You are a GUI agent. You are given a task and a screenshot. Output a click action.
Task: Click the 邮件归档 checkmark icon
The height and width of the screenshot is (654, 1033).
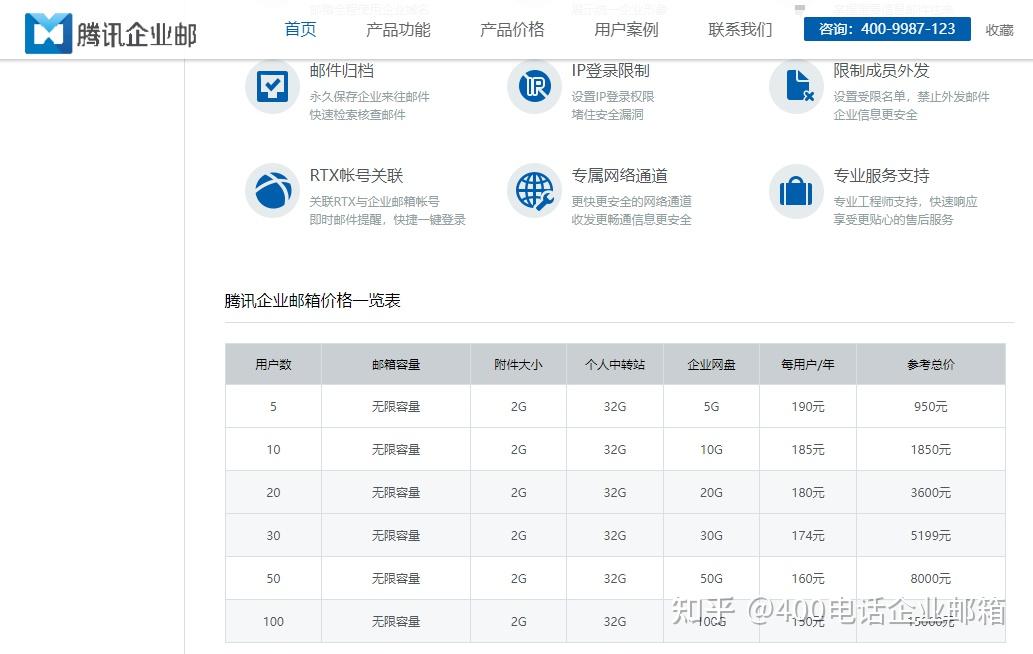(x=272, y=86)
